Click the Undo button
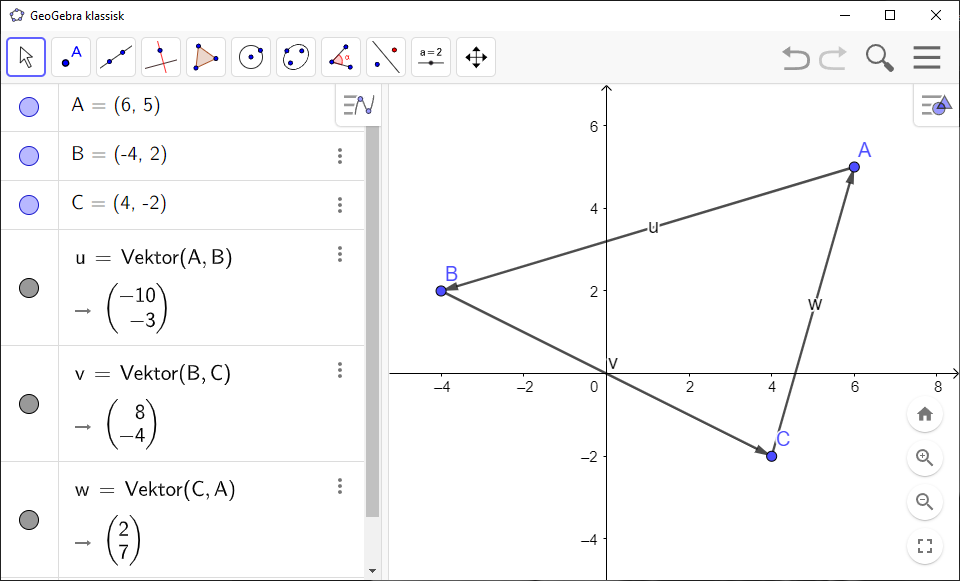This screenshot has height=581, width=960. (x=795, y=58)
